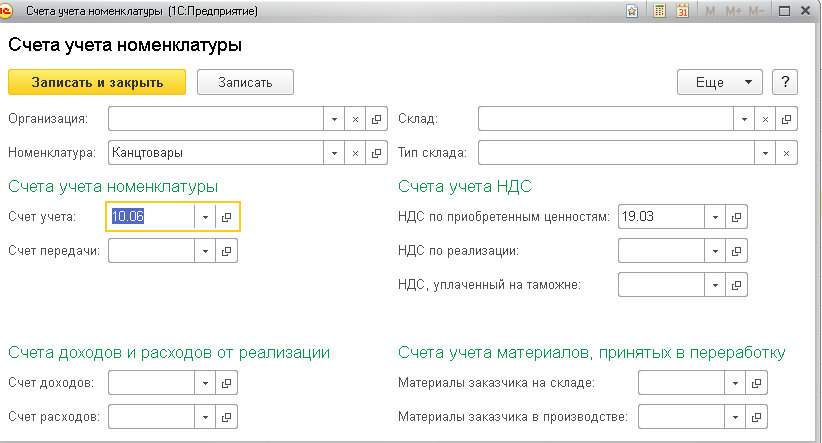Expand the Номенклатура dropdown list

334,153
